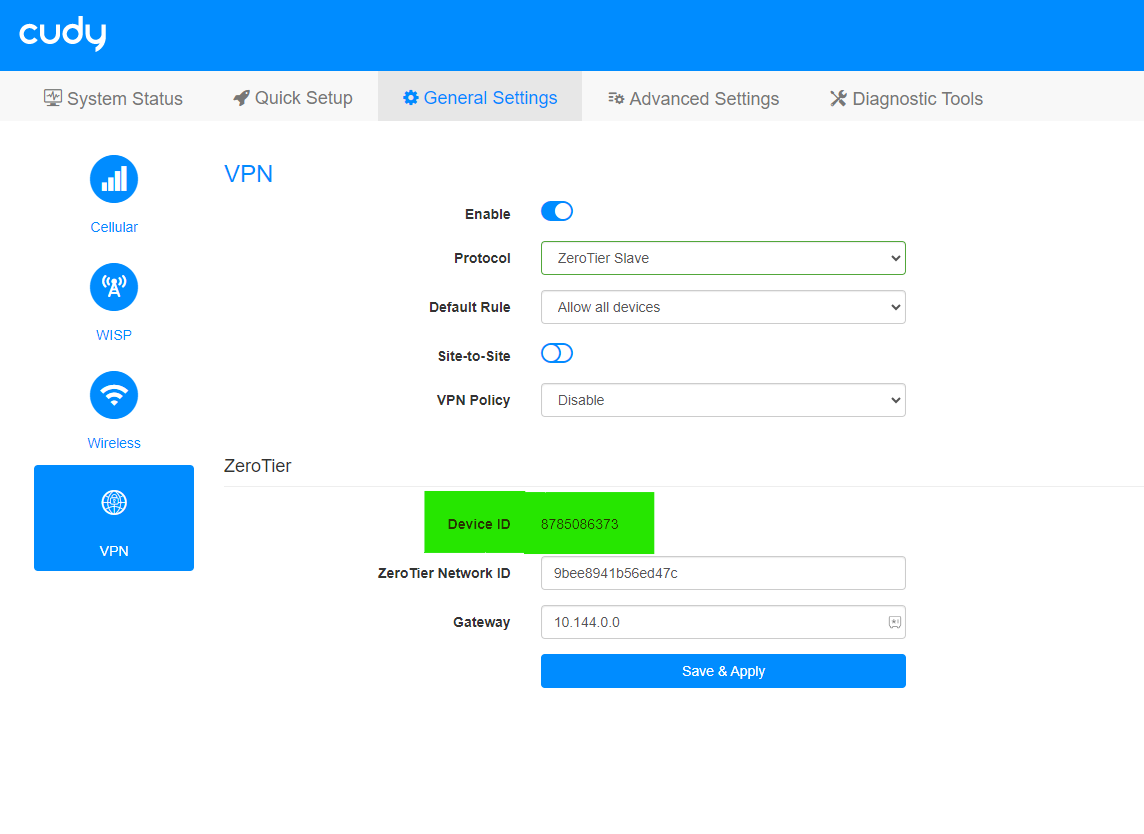Image resolution: width=1144 pixels, height=834 pixels.
Task: Click the Protocol label
Action: click(x=482, y=258)
